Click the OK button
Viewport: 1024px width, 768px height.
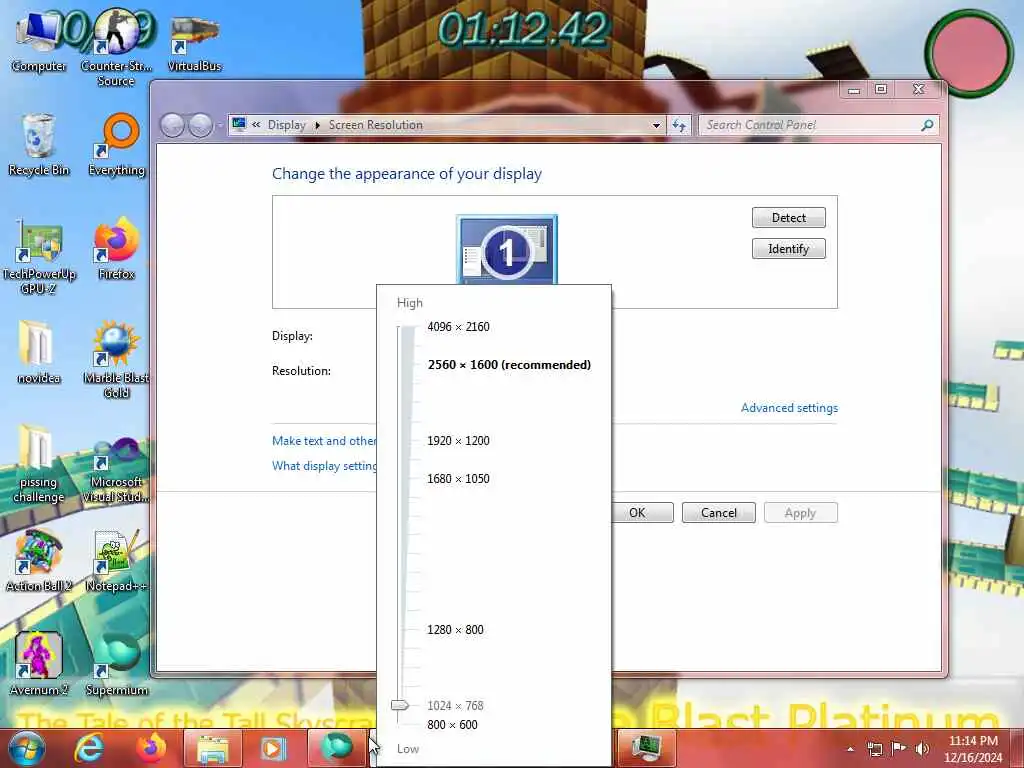pos(643,513)
